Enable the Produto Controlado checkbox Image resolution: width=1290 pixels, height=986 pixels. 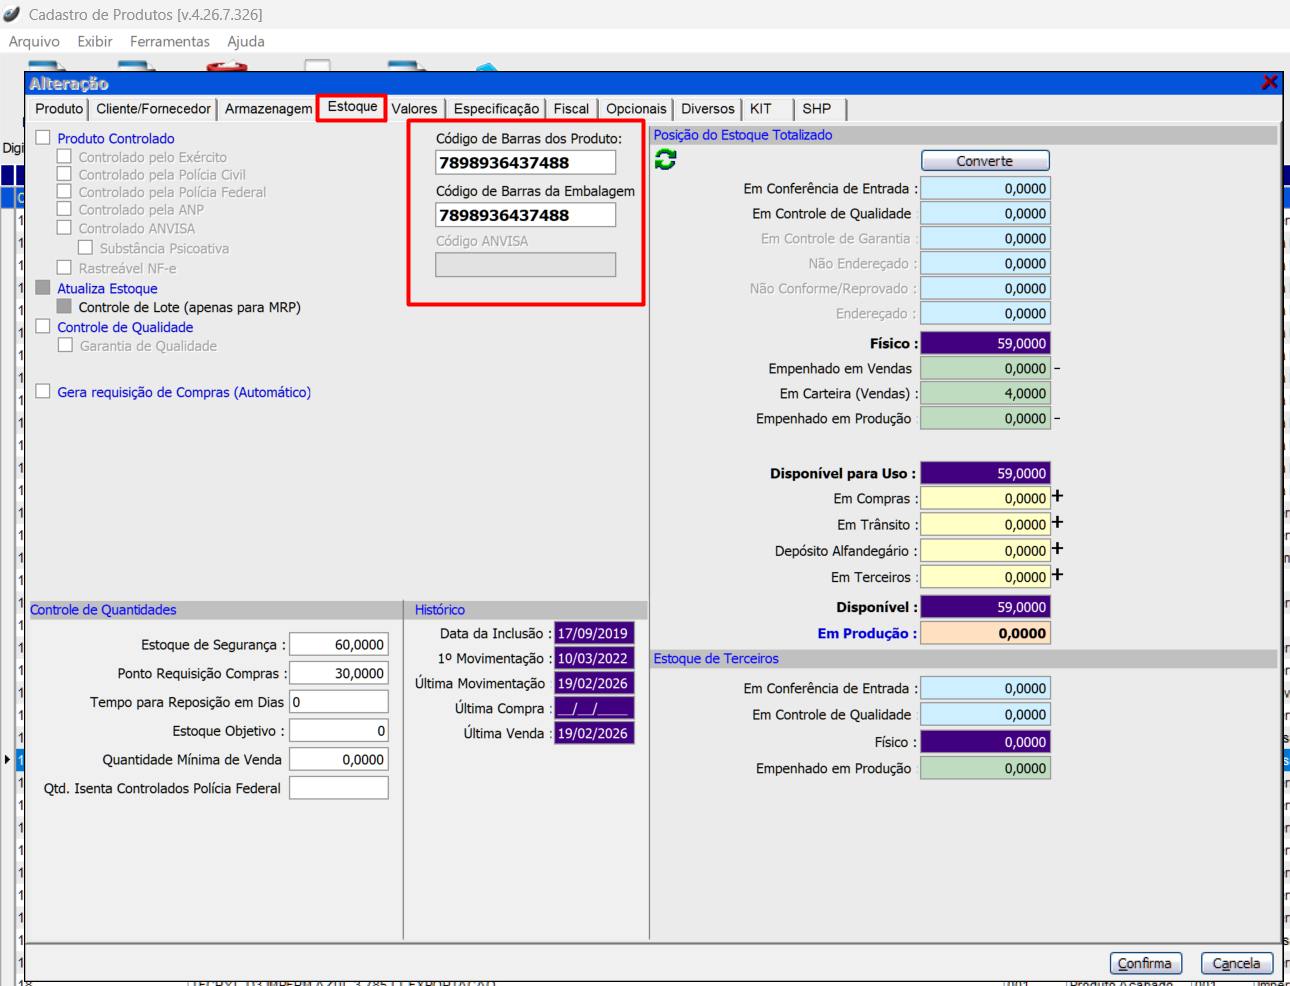coord(43,138)
